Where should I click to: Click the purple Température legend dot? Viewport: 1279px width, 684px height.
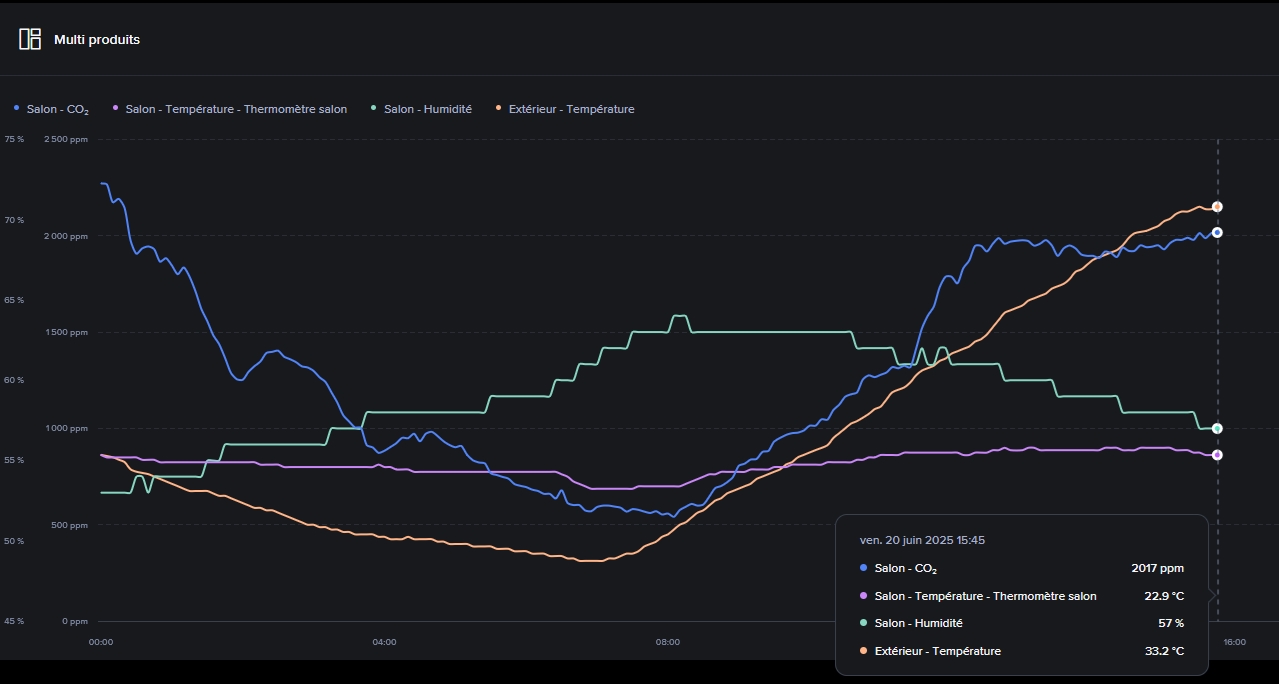point(116,108)
